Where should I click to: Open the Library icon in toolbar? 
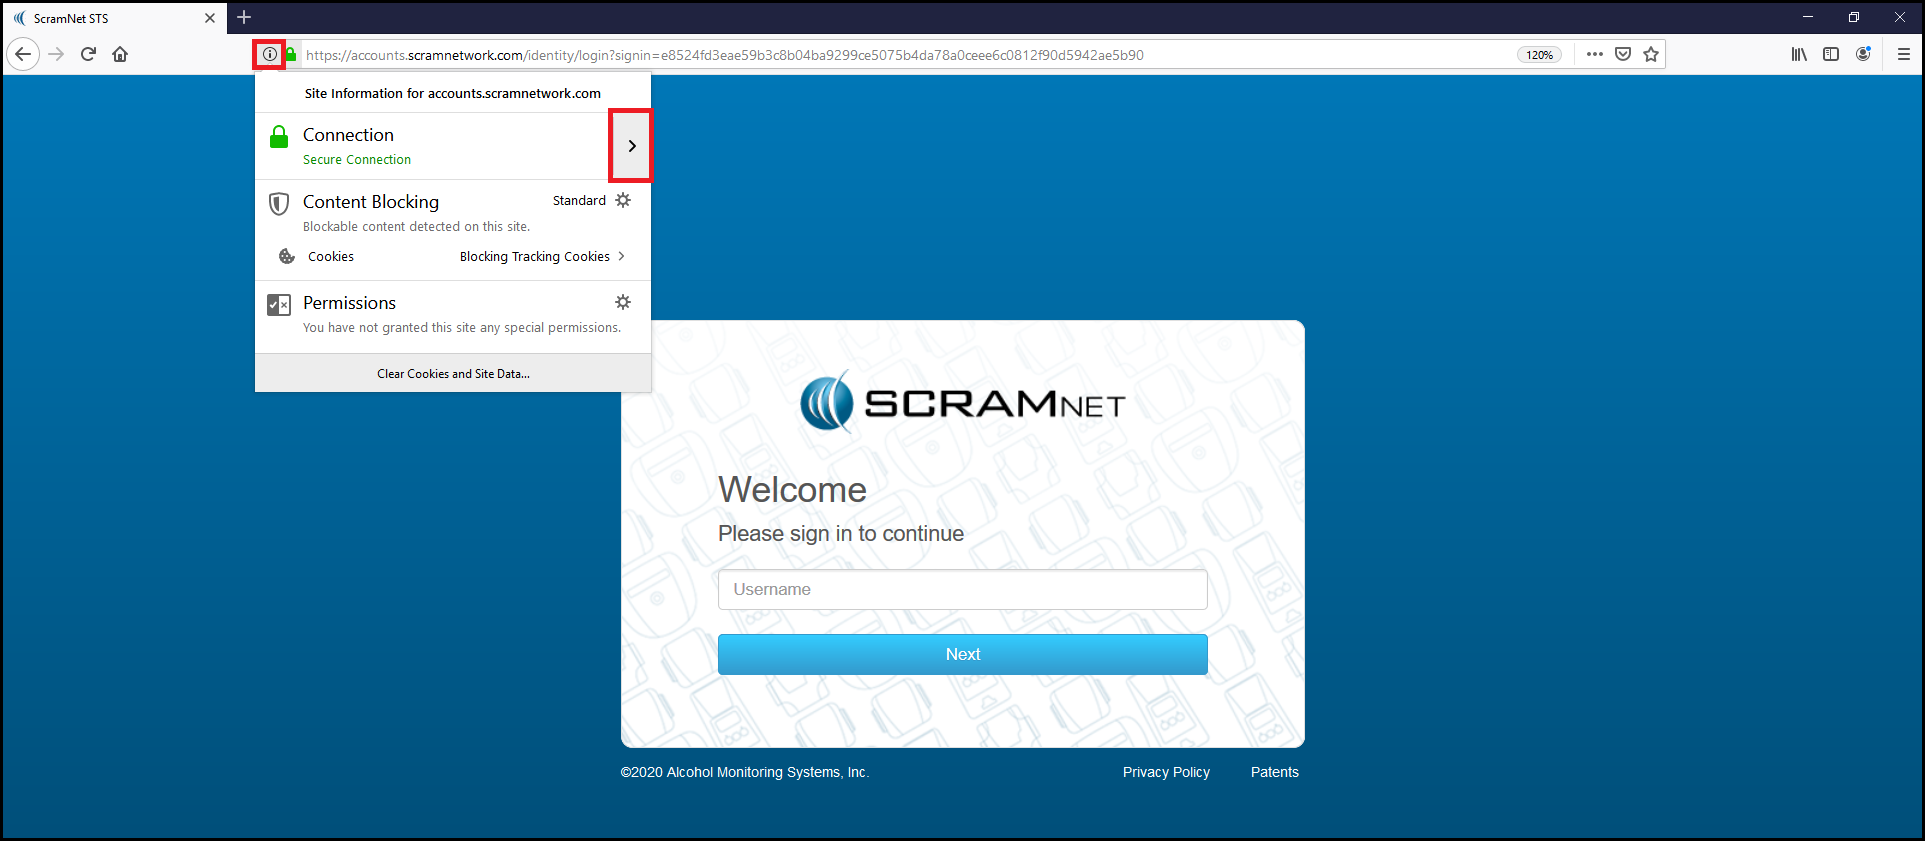coord(1799,54)
